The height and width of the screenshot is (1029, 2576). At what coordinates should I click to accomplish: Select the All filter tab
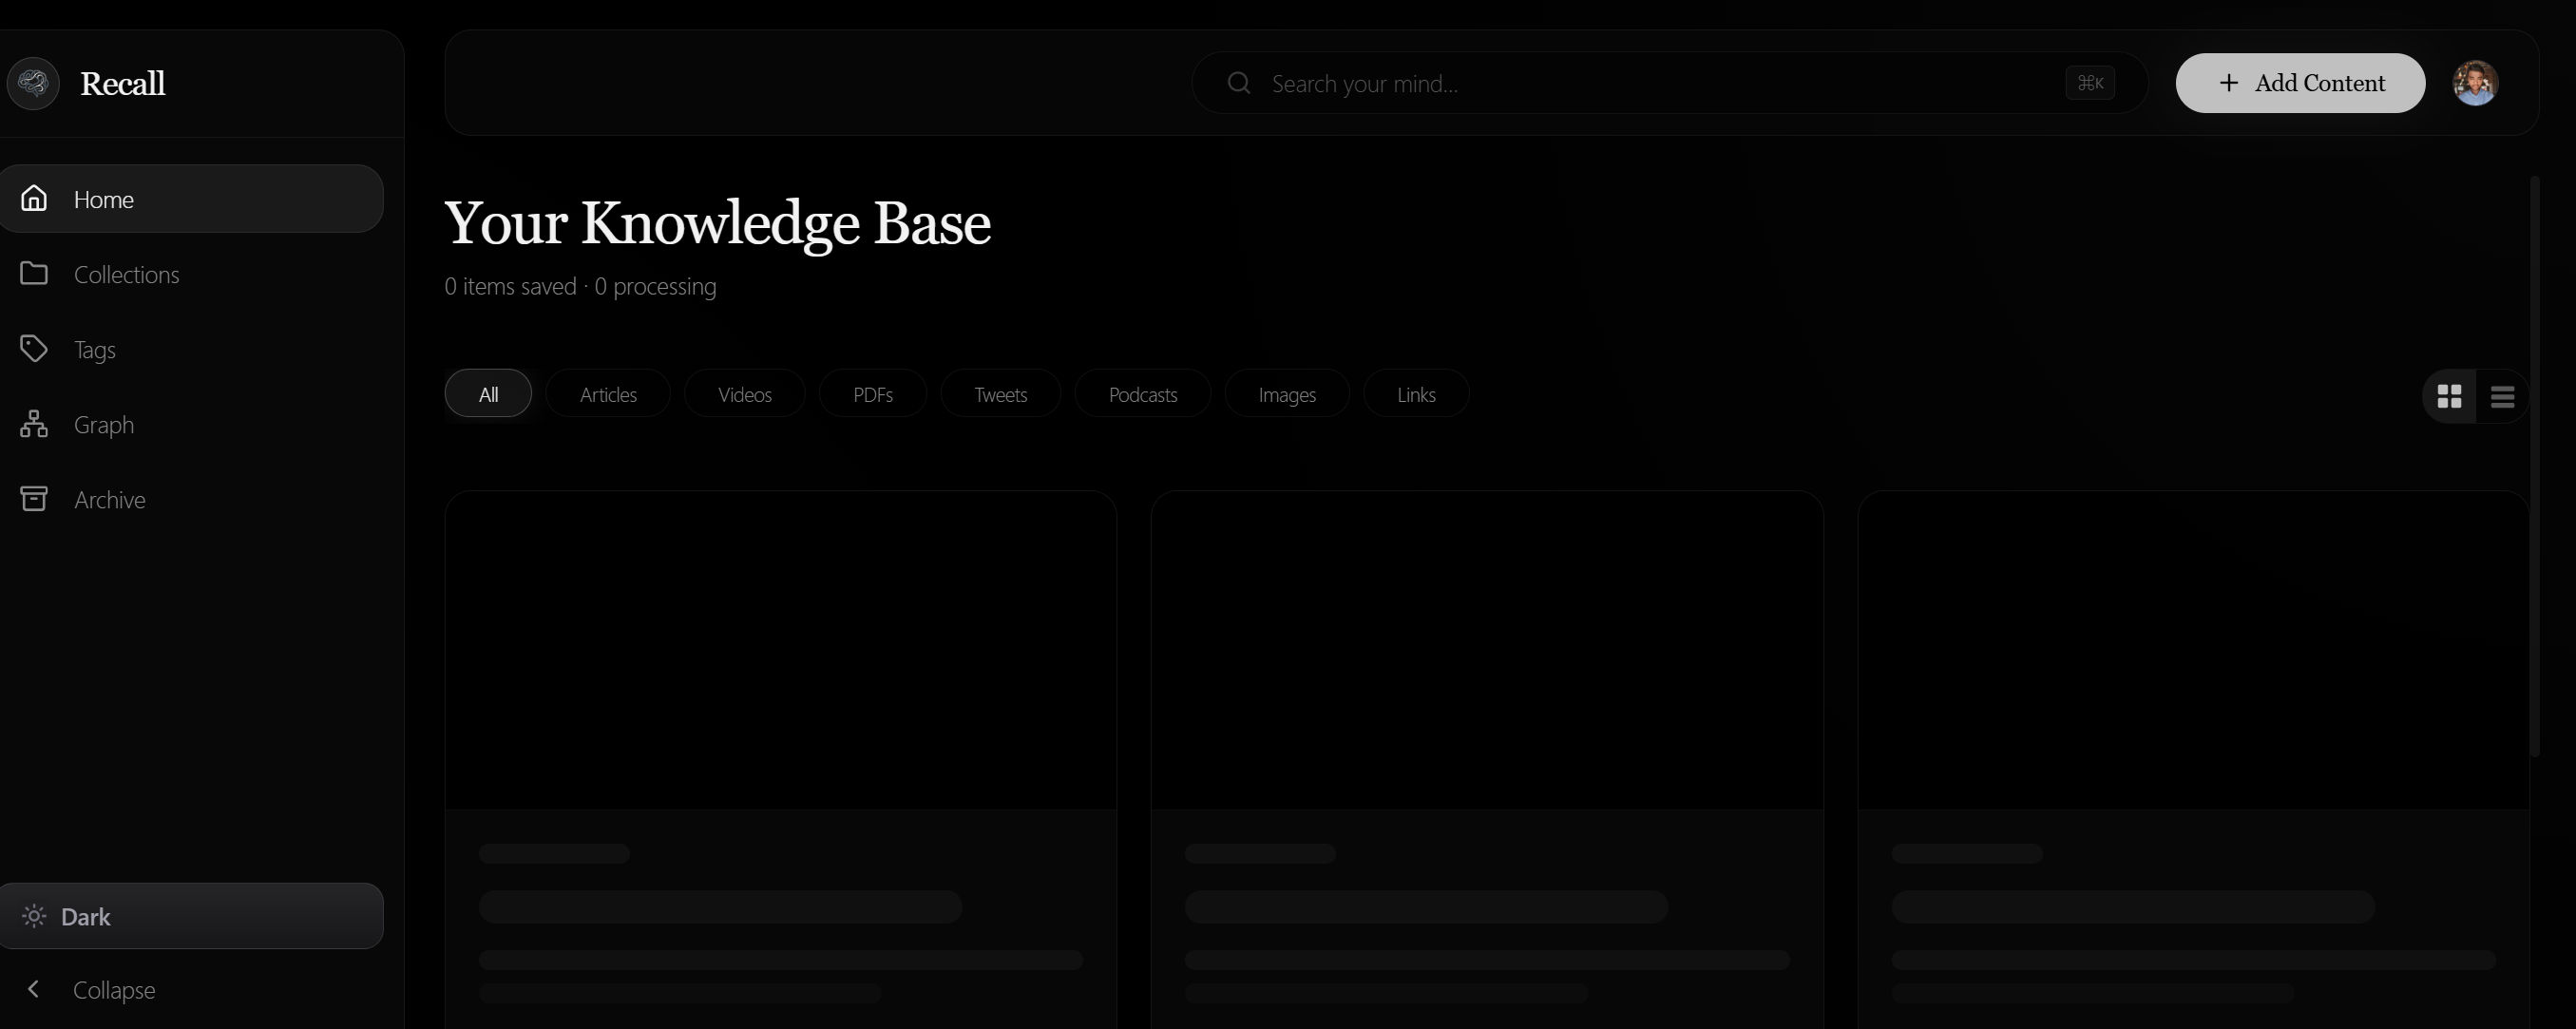point(488,394)
